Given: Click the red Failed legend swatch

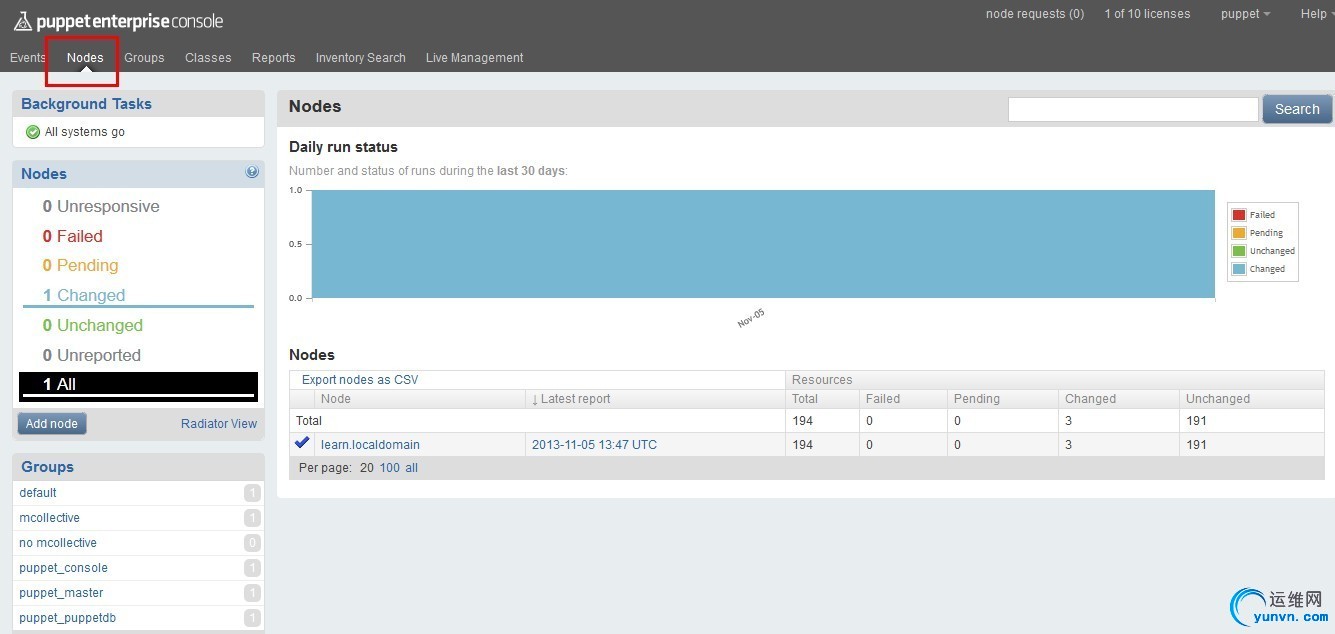Looking at the screenshot, I should coord(1239,215).
